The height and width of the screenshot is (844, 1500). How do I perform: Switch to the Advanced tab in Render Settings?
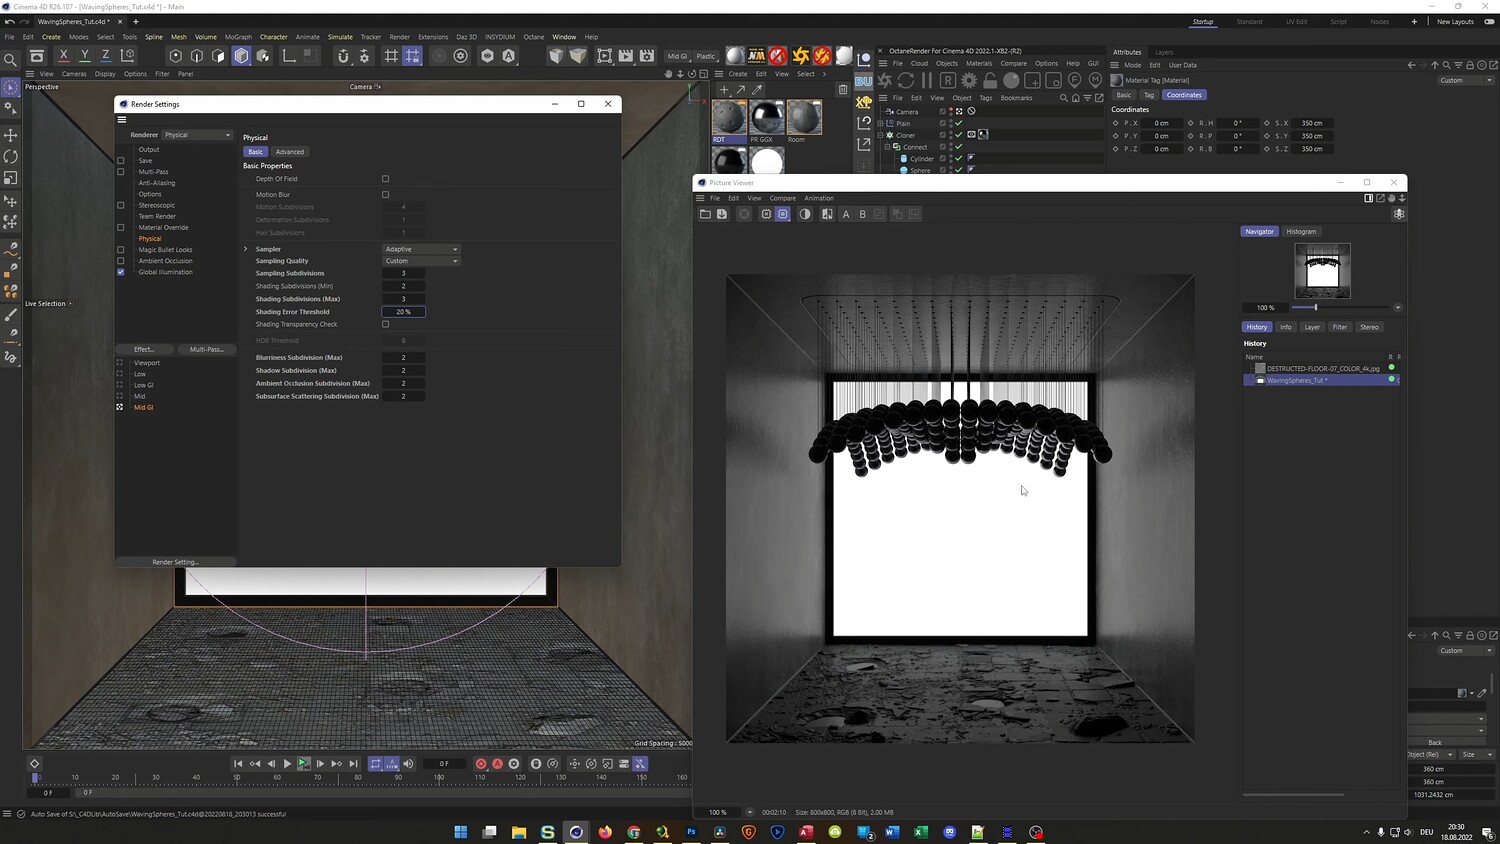(x=290, y=152)
